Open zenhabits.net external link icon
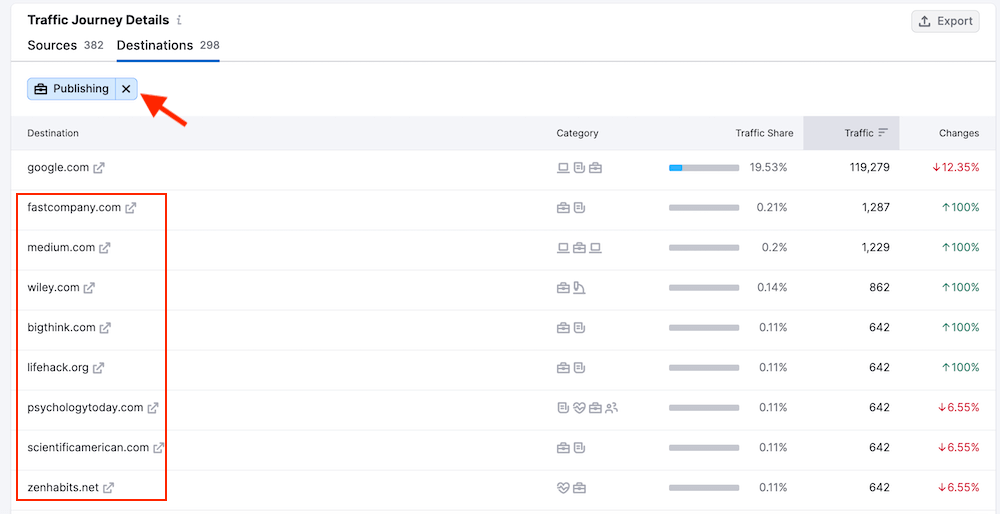The height and width of the screenshot is (514, 1000). [108, 488]
